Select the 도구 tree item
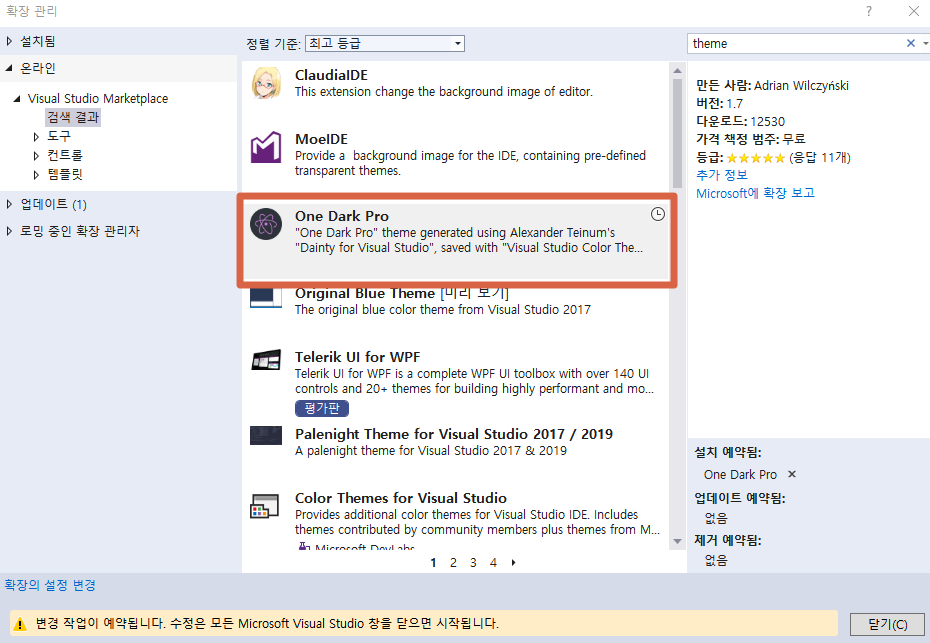Screen dimensions: 930x643 59,136
